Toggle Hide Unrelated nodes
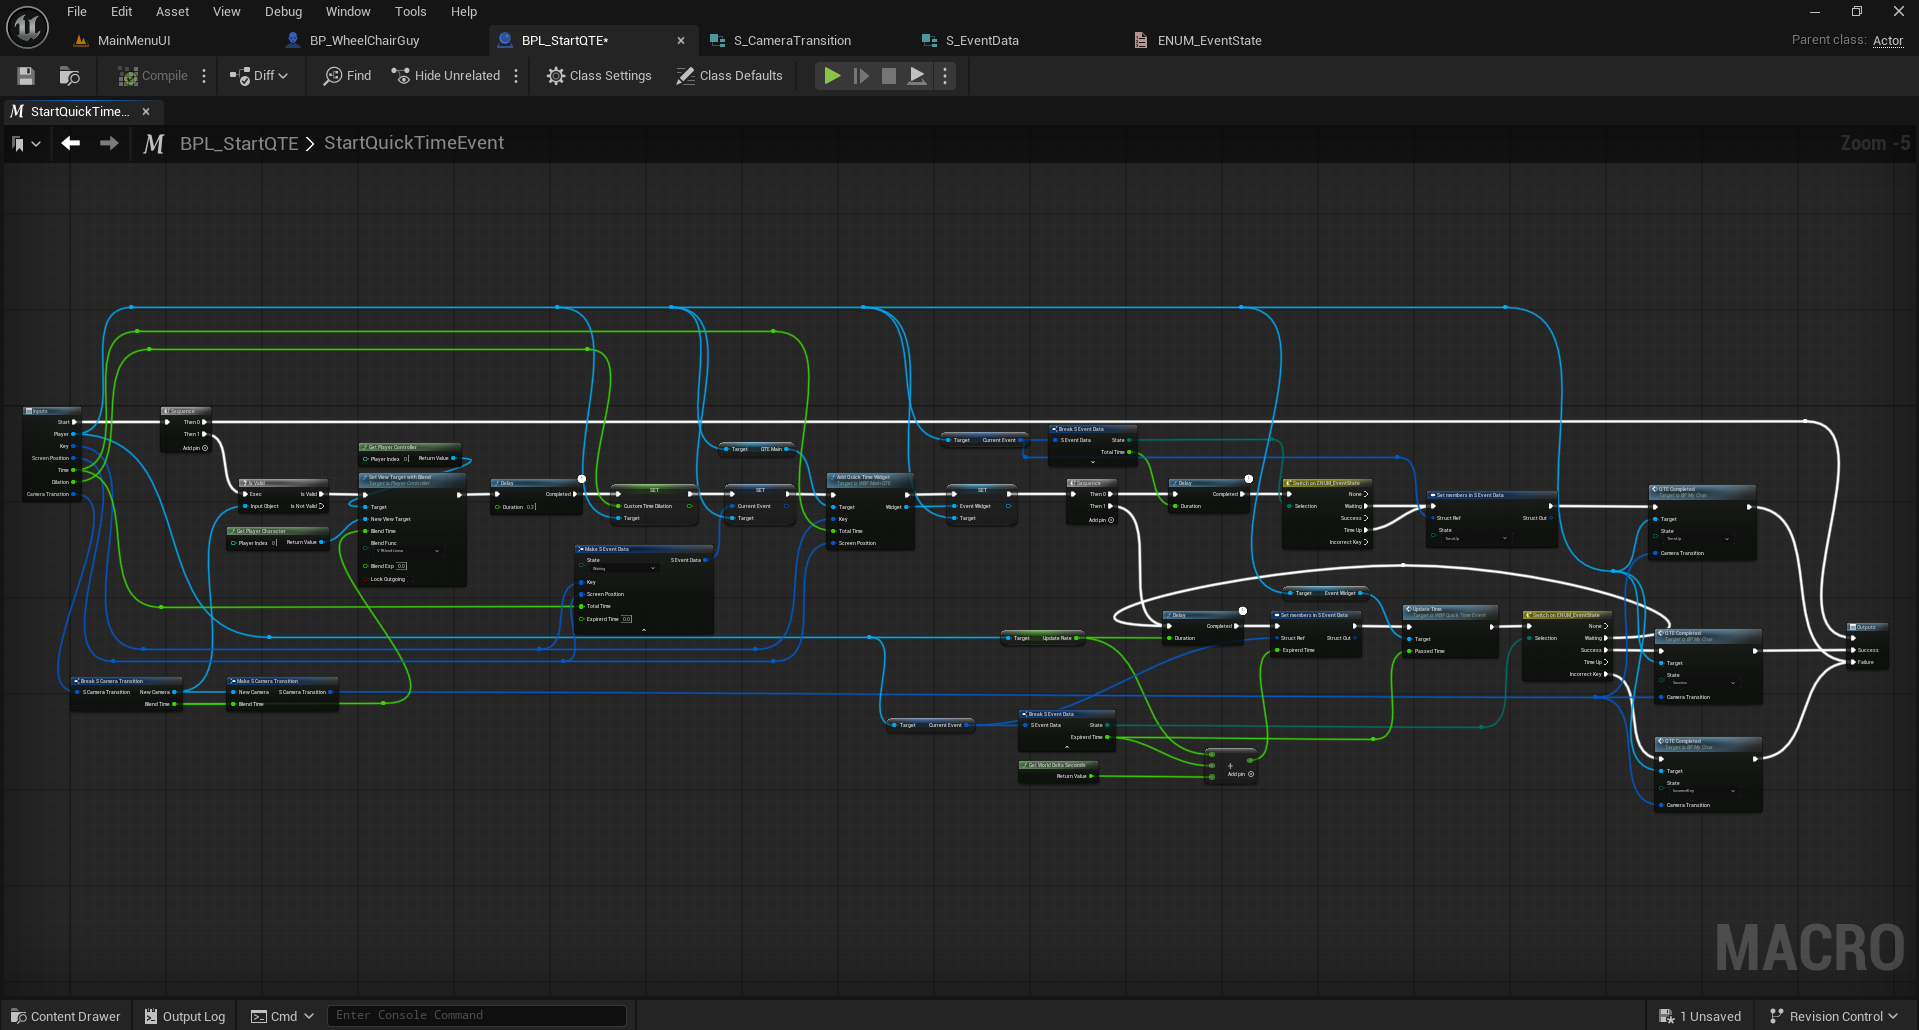Viewport: 1919px width, 1030px height. click(445, 76)
